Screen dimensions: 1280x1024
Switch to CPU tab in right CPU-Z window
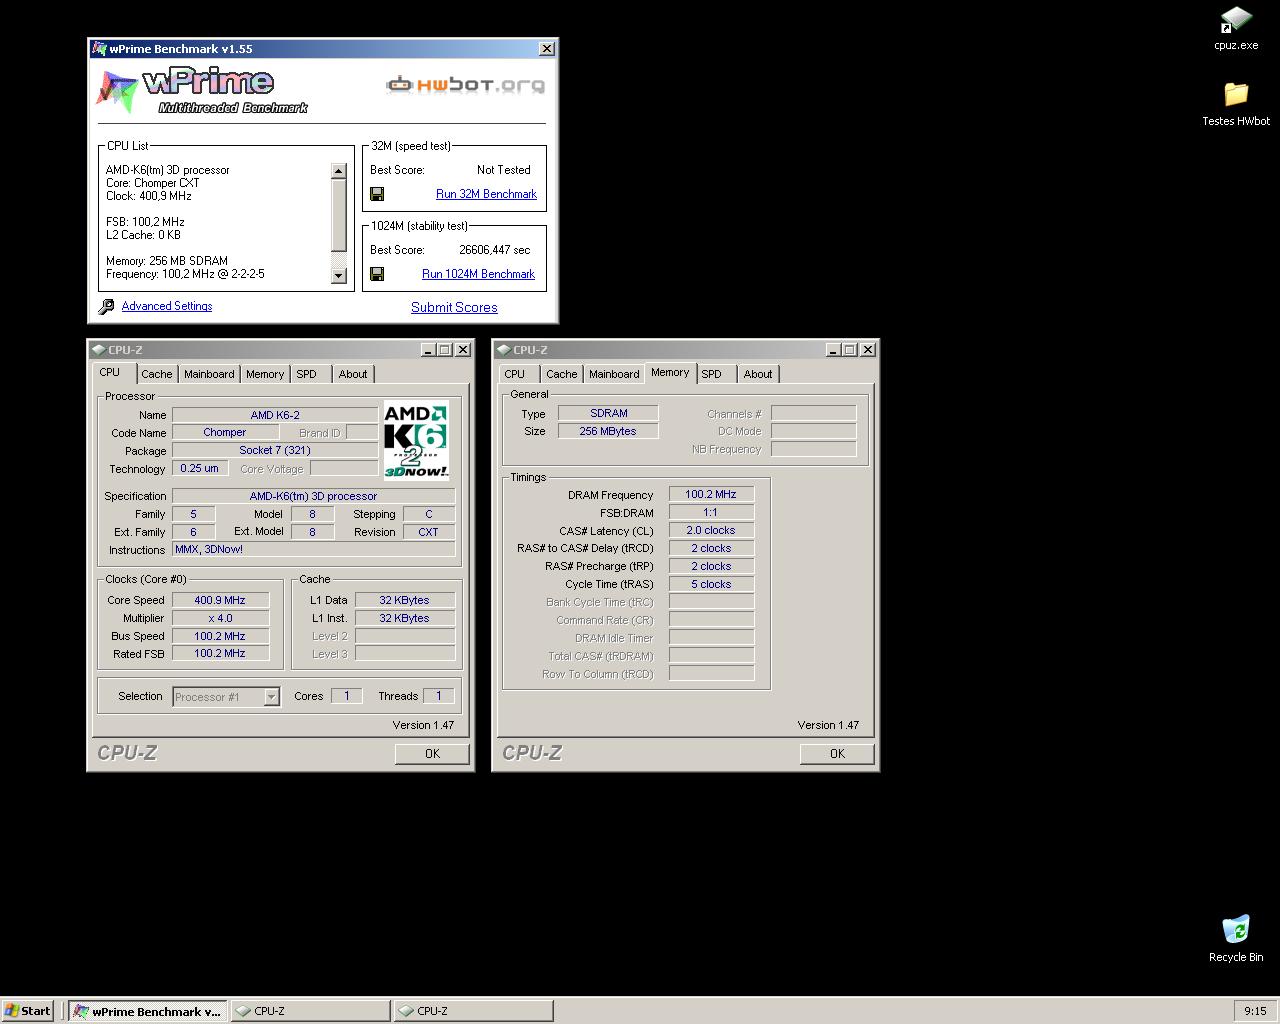tap(515, 374)
